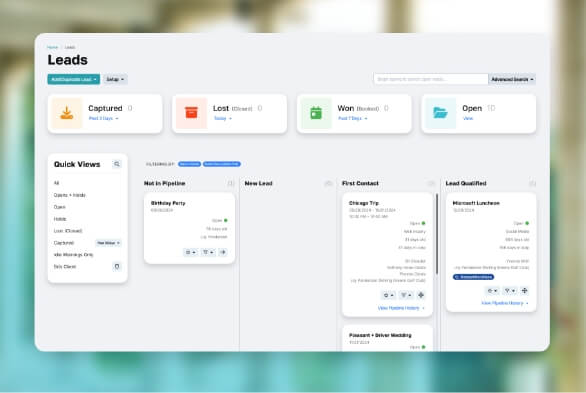The width and height of the screenshot is (586, 393).
Task: Click the second blue filter tag
Action: coord(222,164)
